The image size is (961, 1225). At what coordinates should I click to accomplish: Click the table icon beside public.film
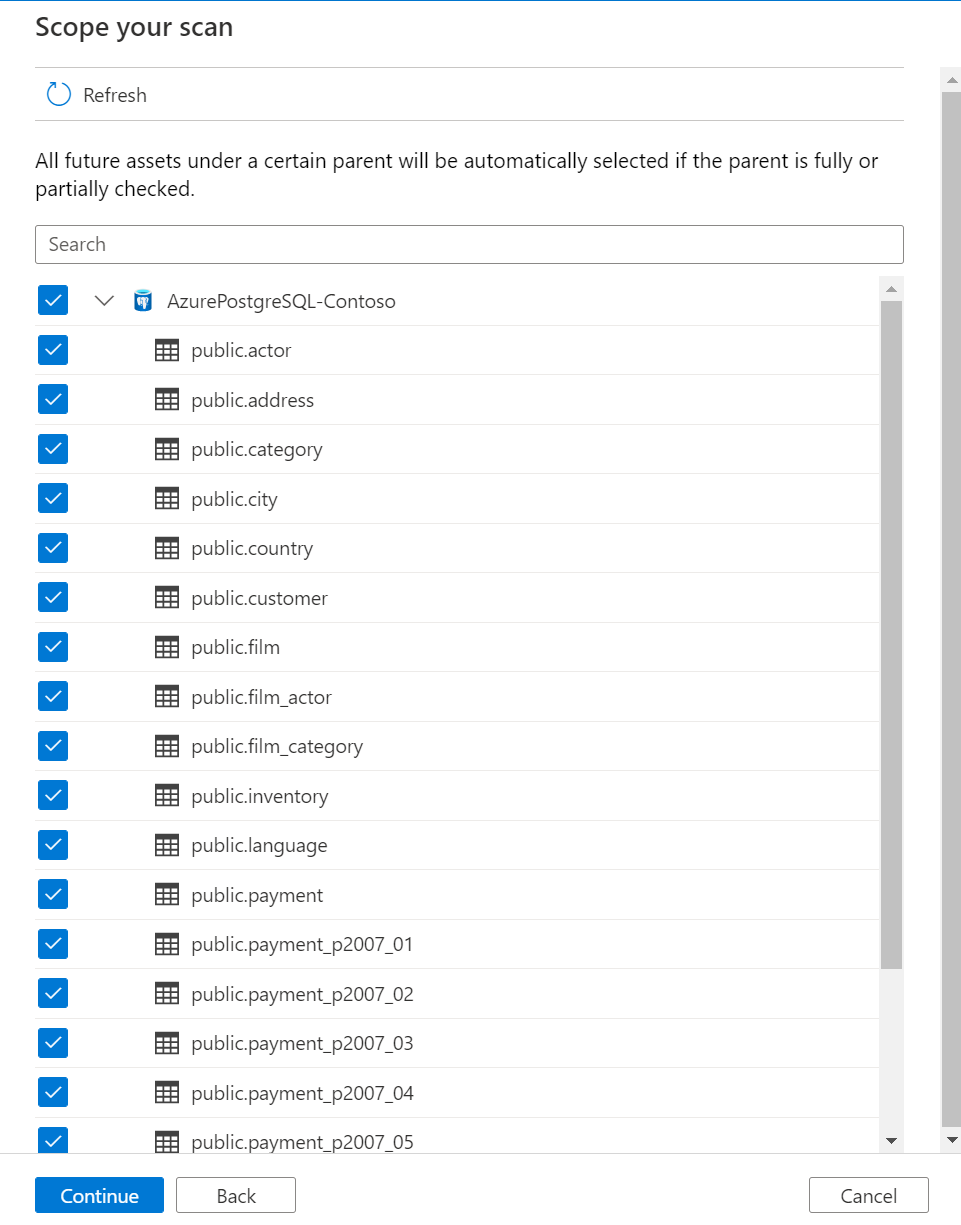167,648
